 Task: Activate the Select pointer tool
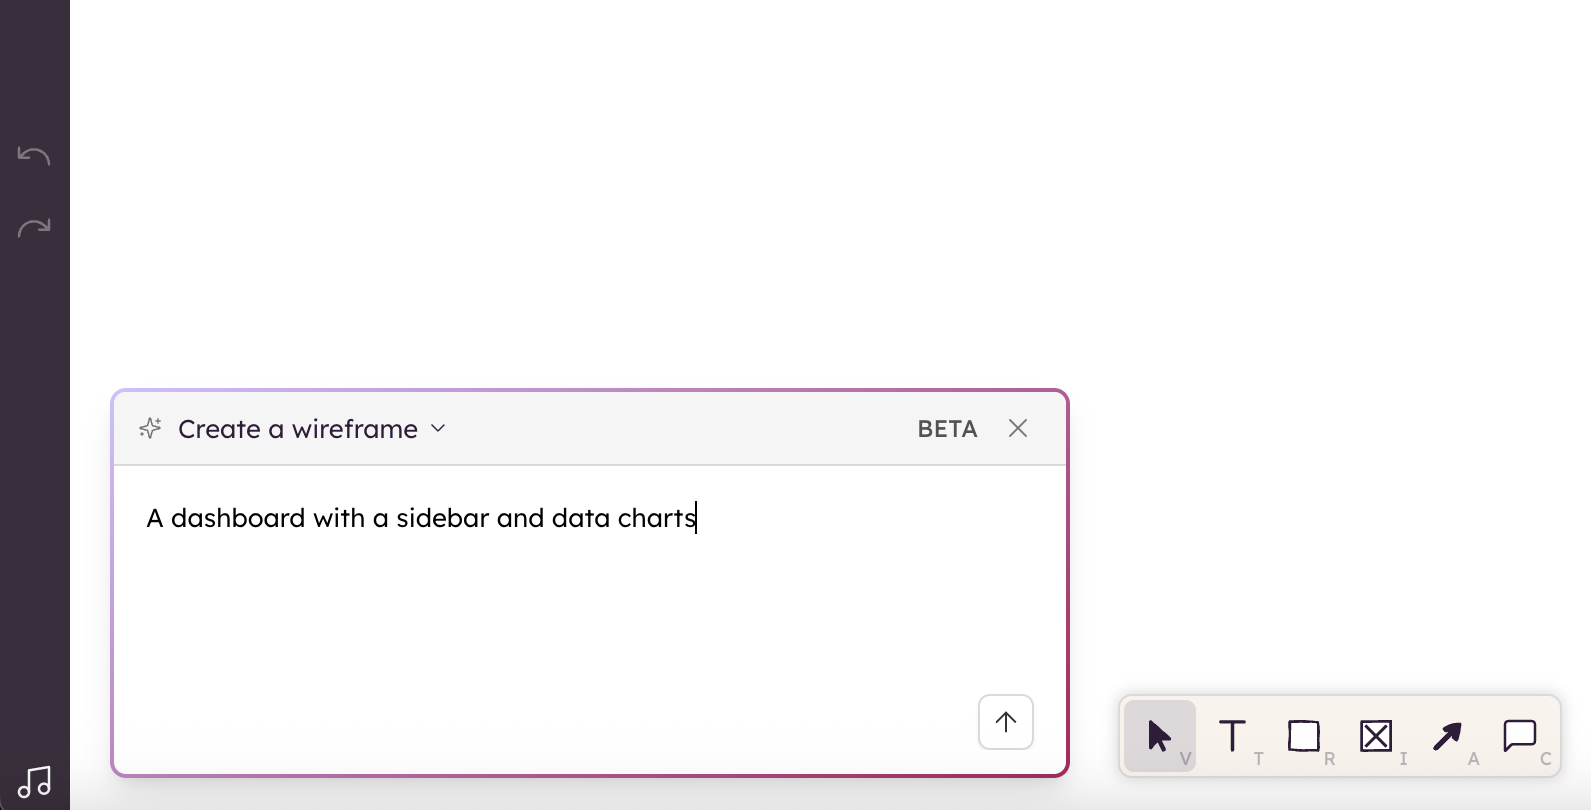click(x=1159, y=737)
